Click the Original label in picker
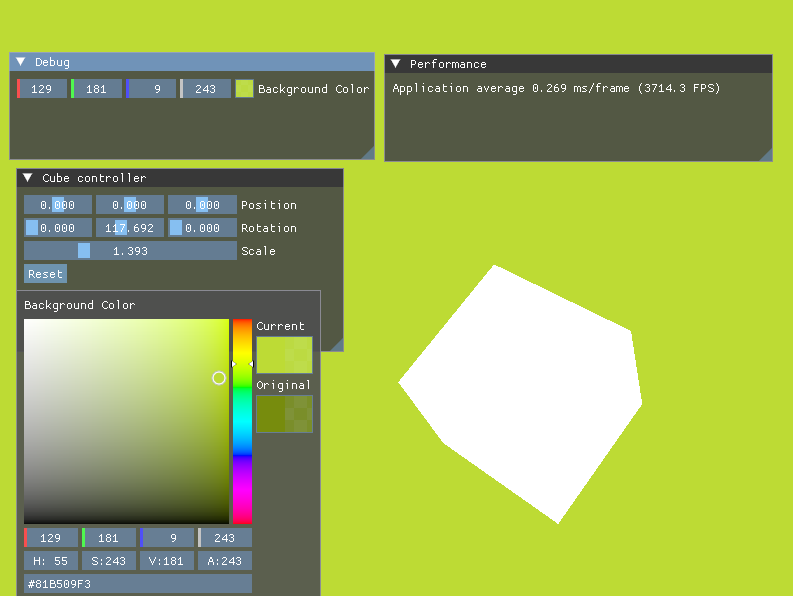793x596 pixels. 283,385
